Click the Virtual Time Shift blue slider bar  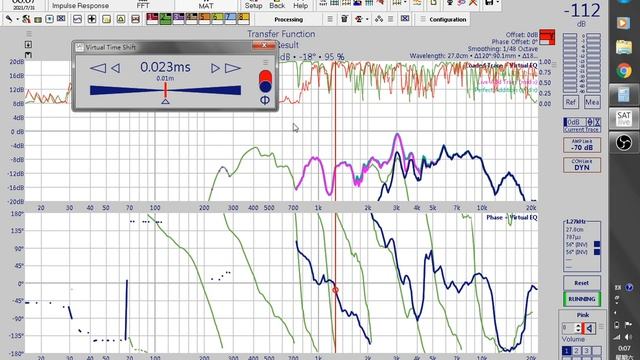click(x=165, y=90)
